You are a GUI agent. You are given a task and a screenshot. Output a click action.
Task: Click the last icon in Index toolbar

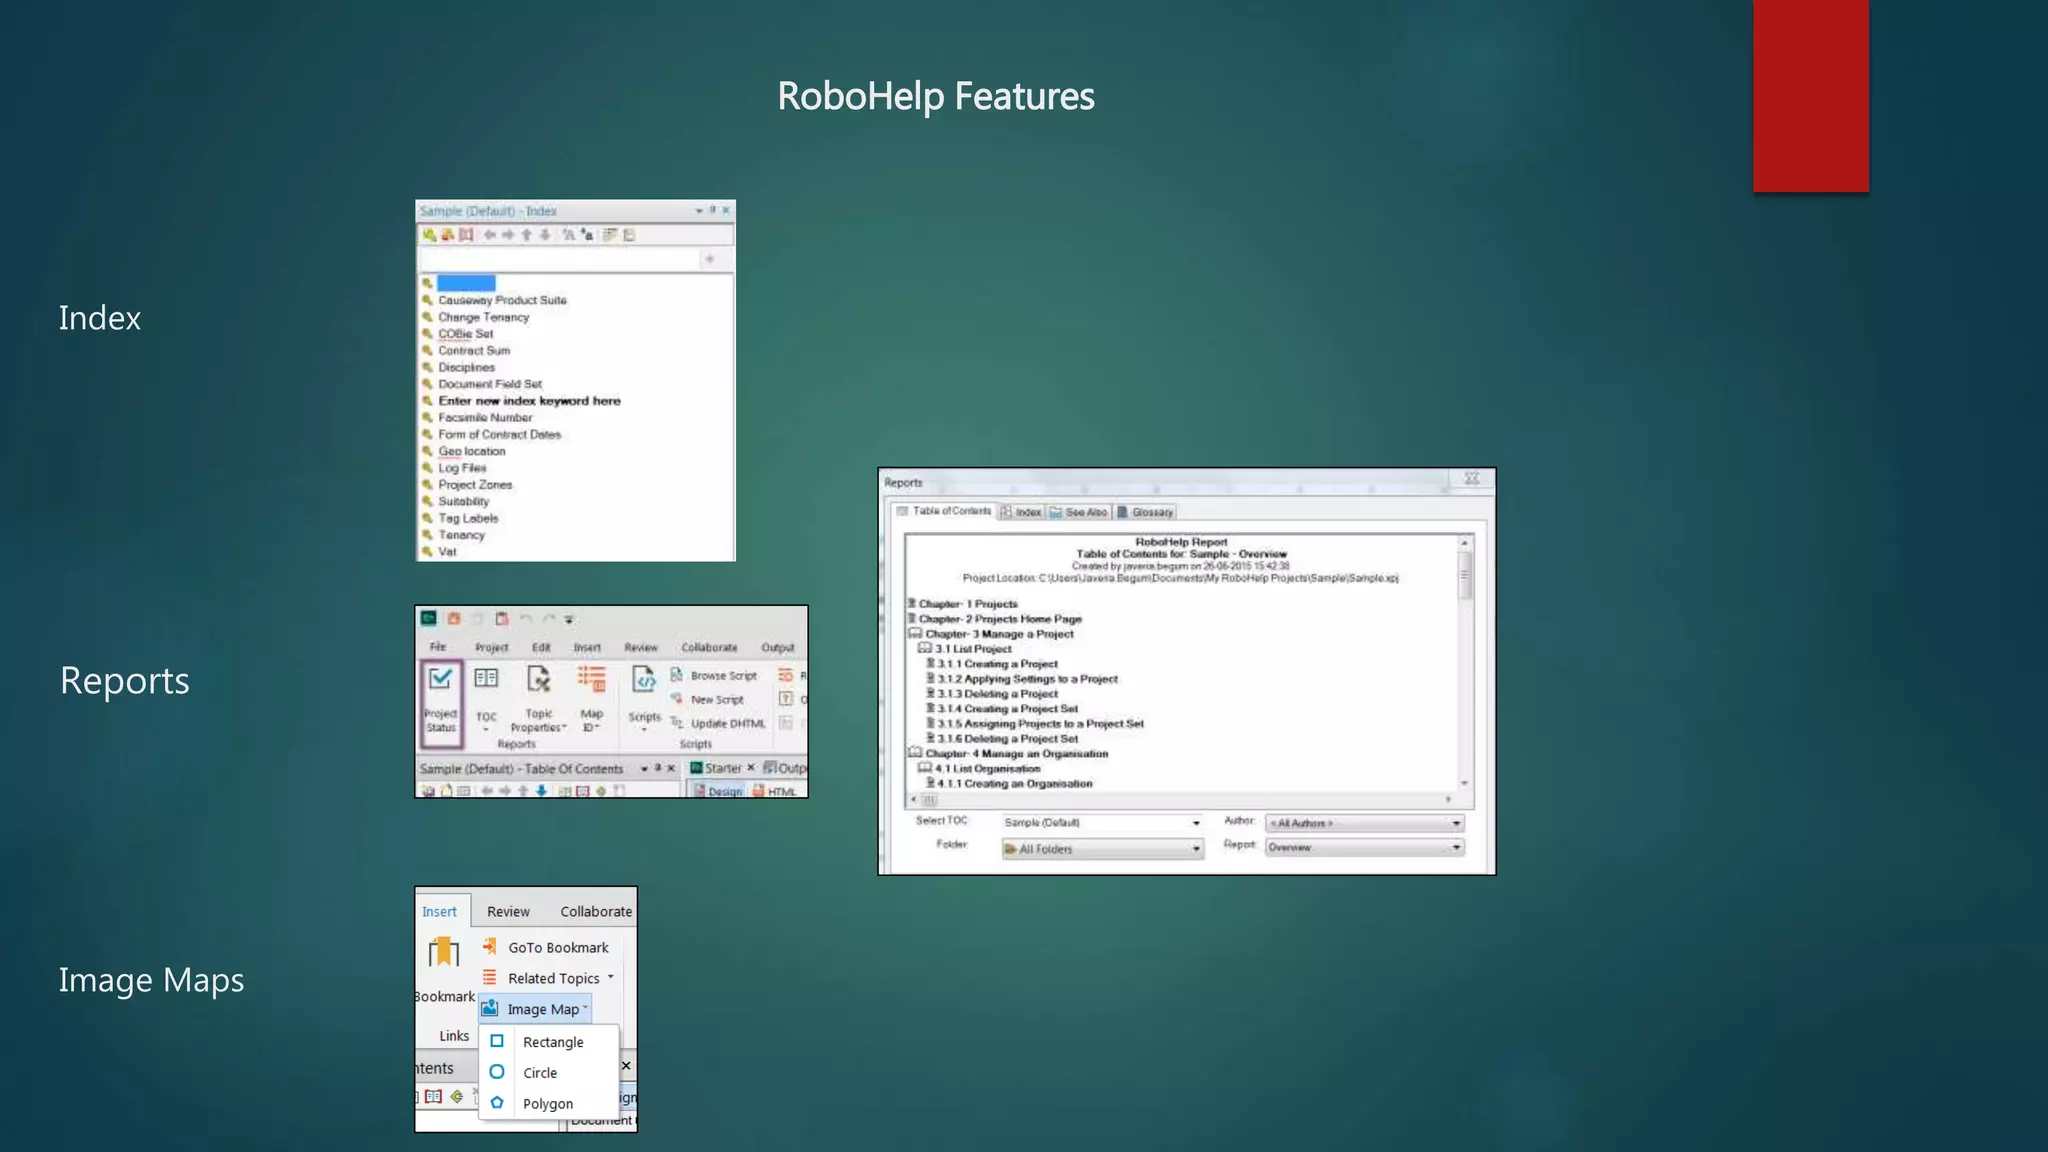click(x=629, y=235)
